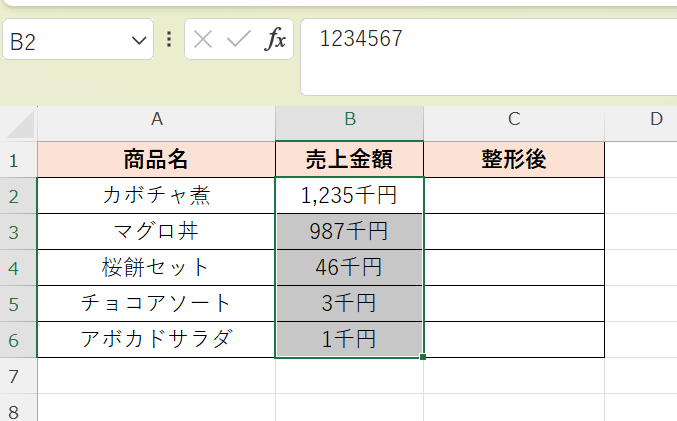Click the fill handle on selected range

[424, 357]
